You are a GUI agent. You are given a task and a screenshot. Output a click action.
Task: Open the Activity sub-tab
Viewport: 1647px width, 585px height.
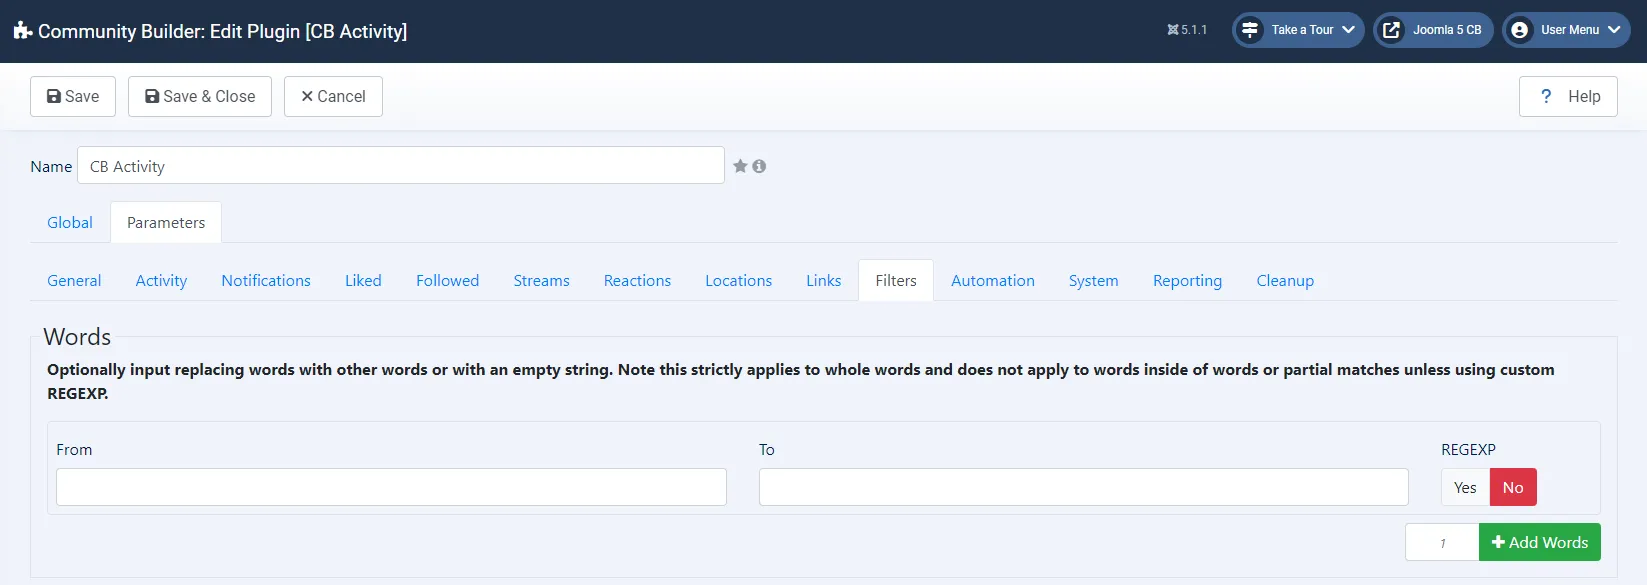pyautogui.click(x=161, y=280)
